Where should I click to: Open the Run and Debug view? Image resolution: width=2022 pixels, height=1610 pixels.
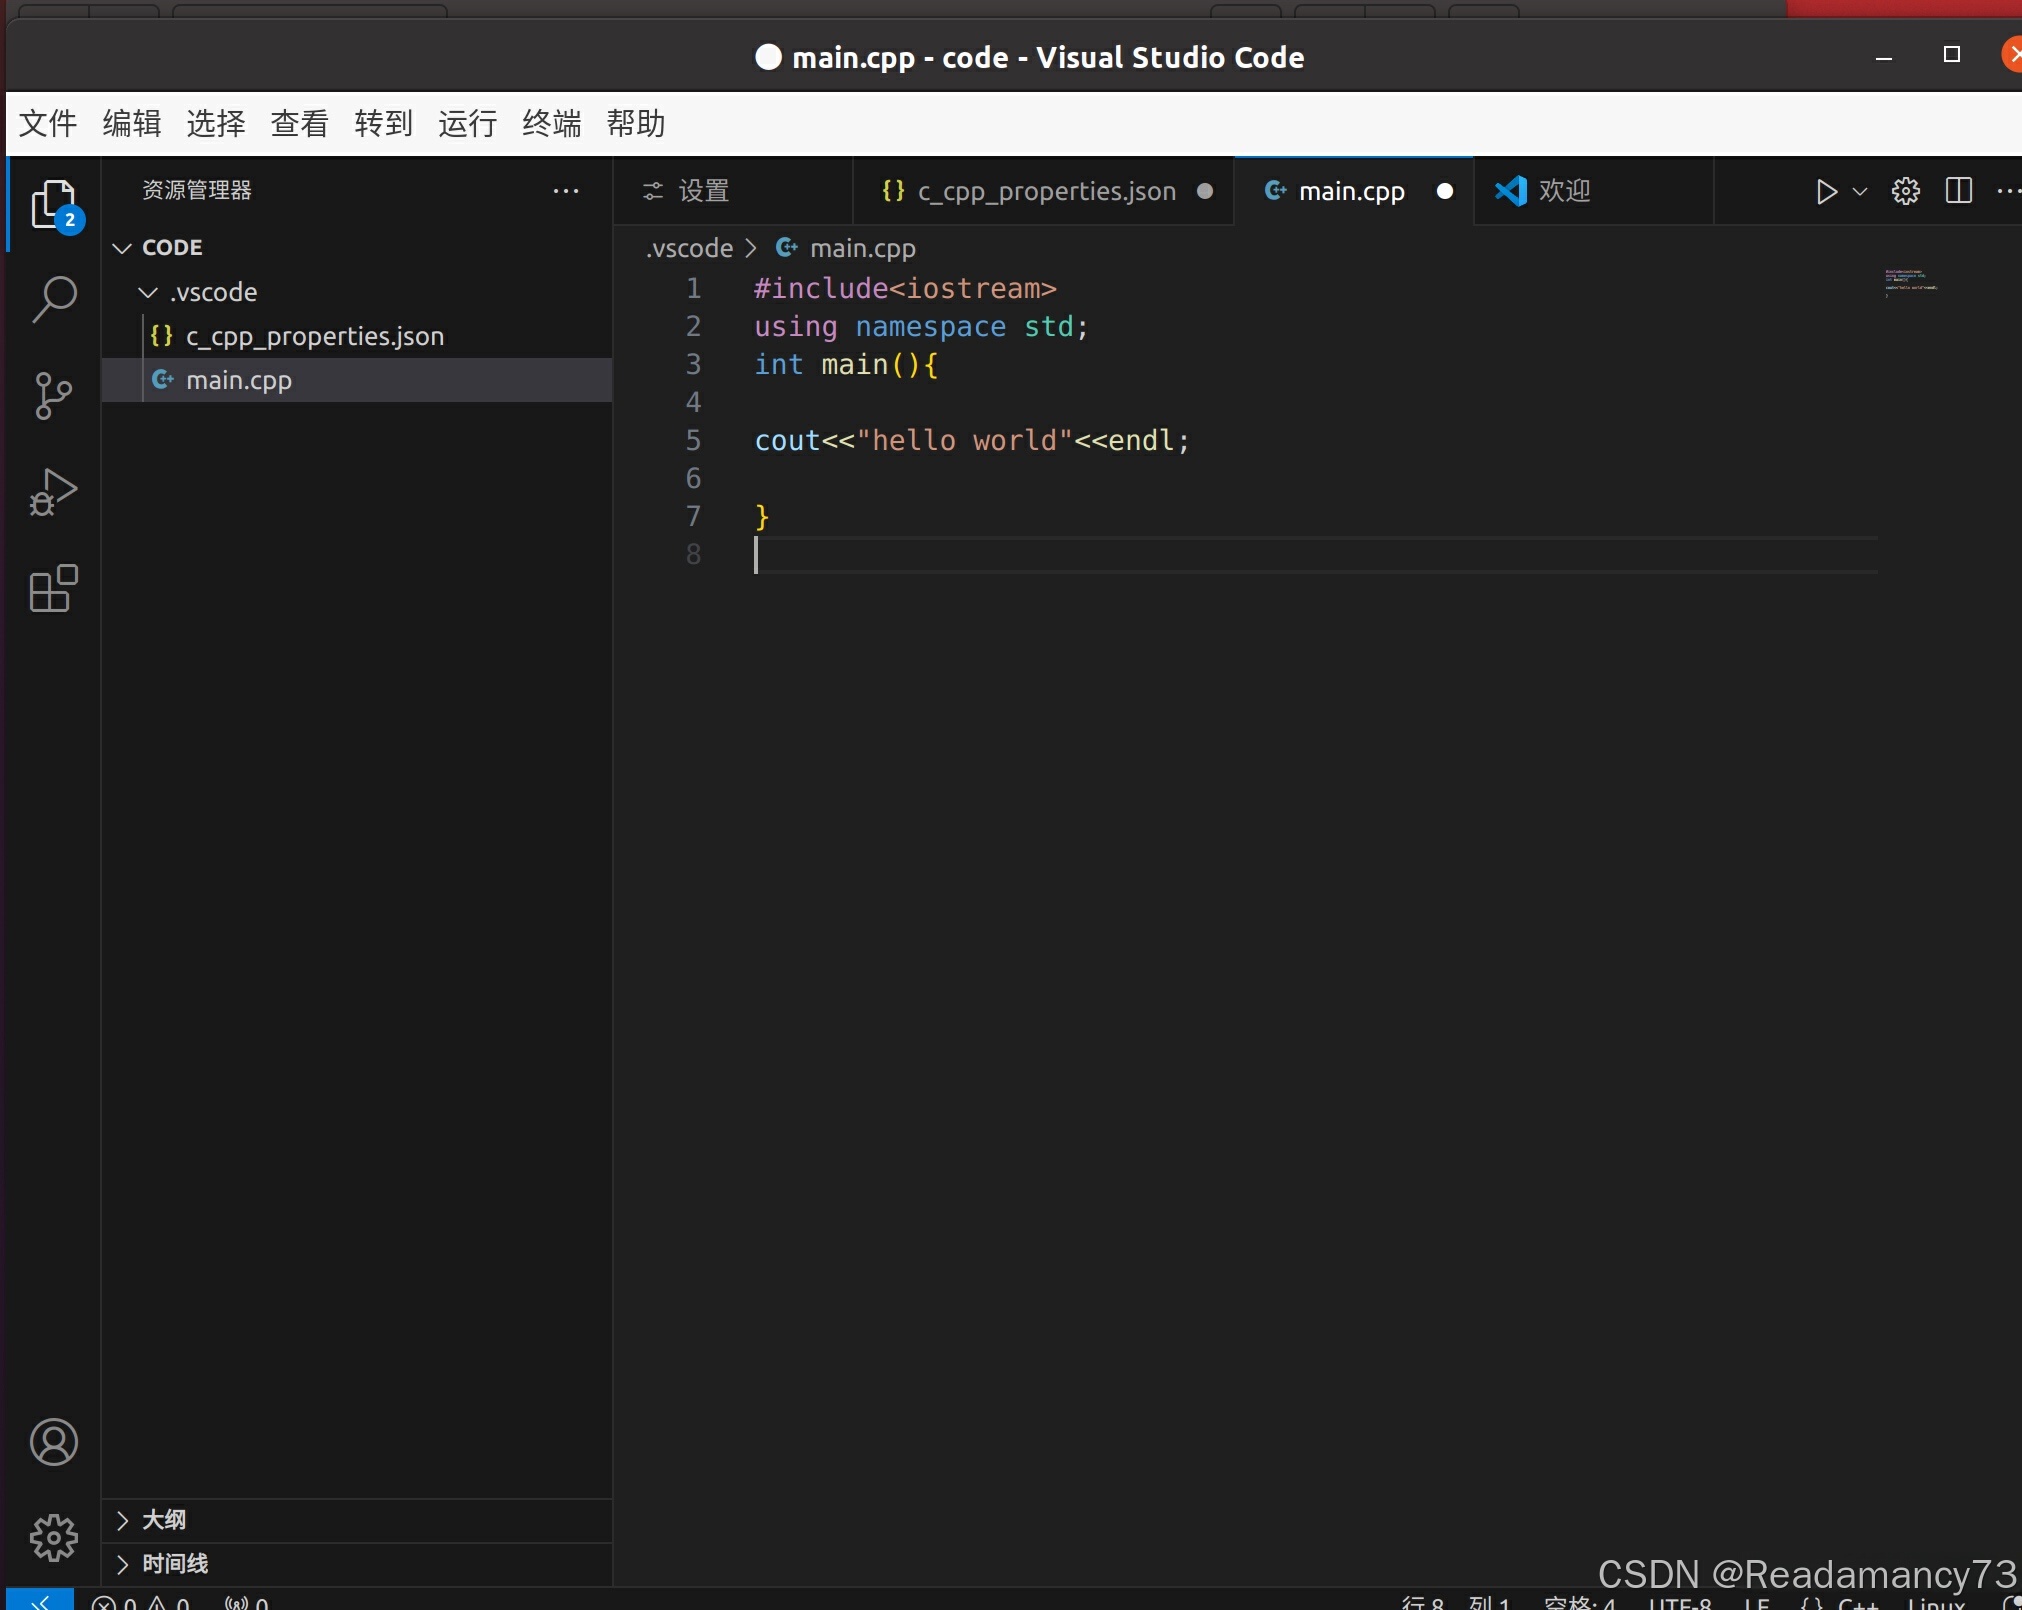point(54,491)
